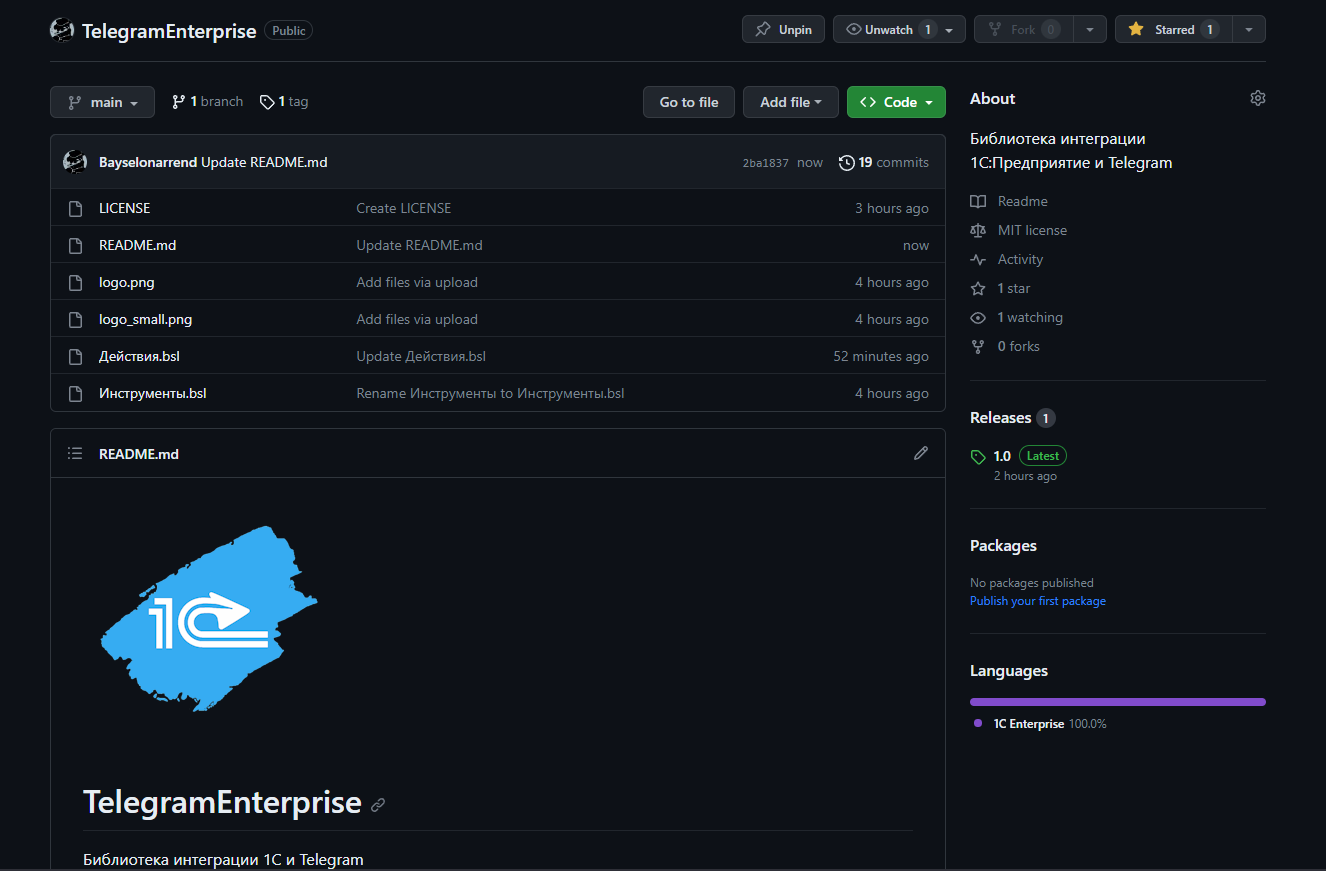Open README.md in the file list

[137, 245]
